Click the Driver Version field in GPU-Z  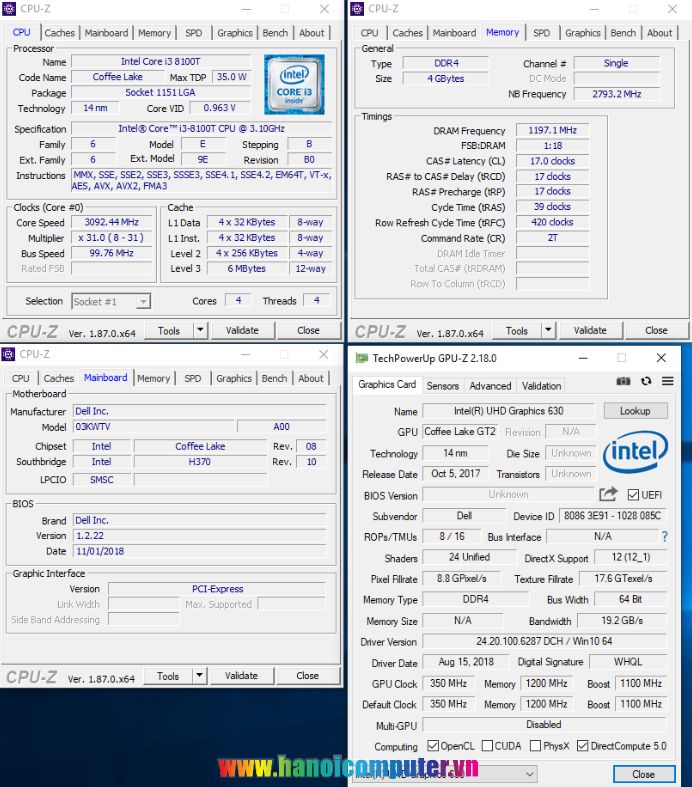tap(544, 641)
